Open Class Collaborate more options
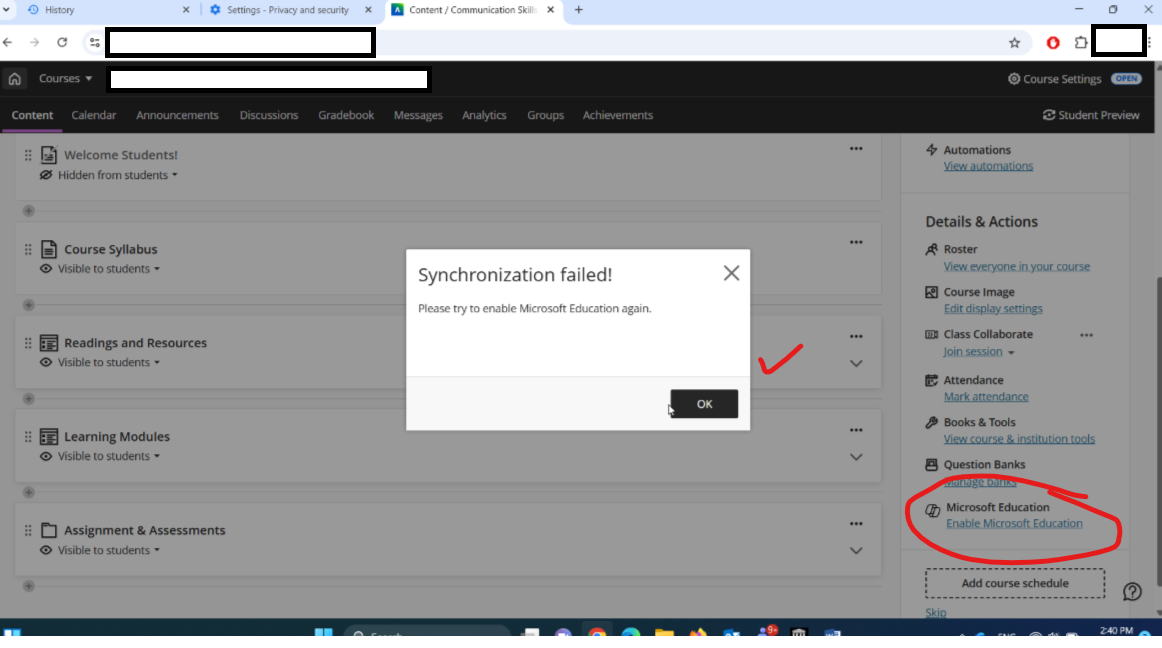The image size is (1162, 648). pyautogui.click(x=1086, y=335)
